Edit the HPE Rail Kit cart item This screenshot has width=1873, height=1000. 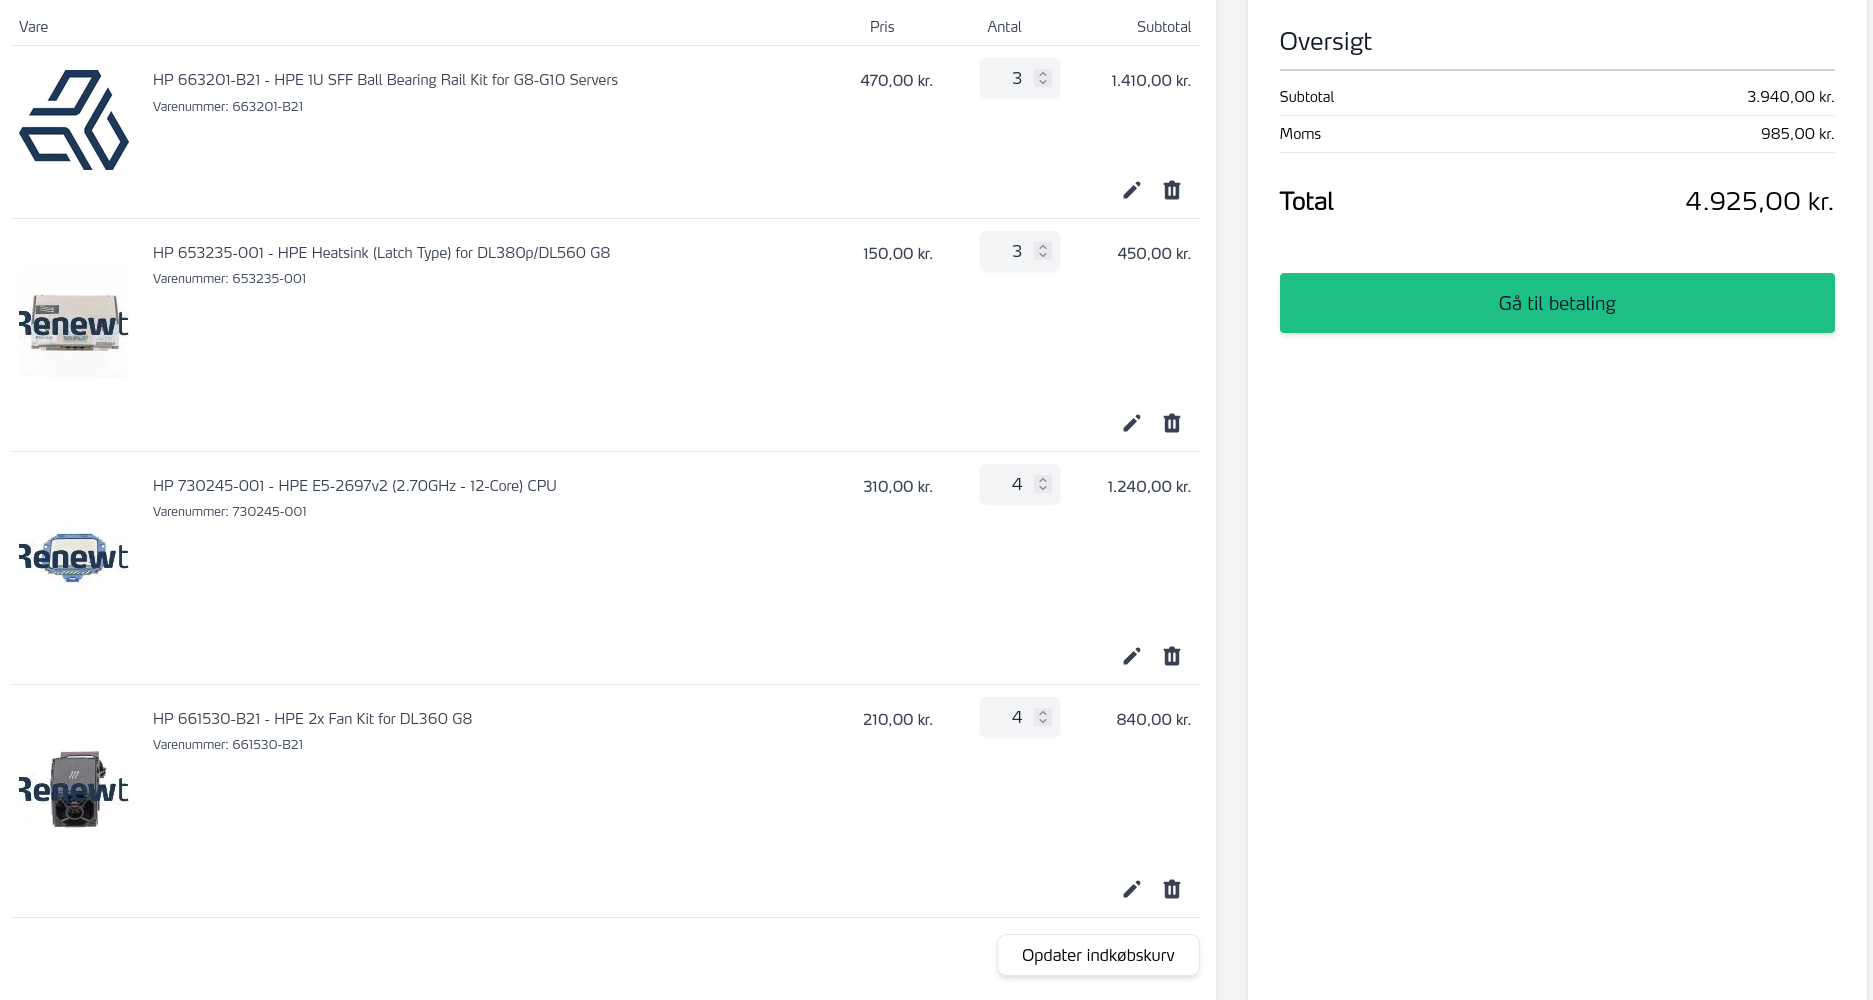point(1131,190)
